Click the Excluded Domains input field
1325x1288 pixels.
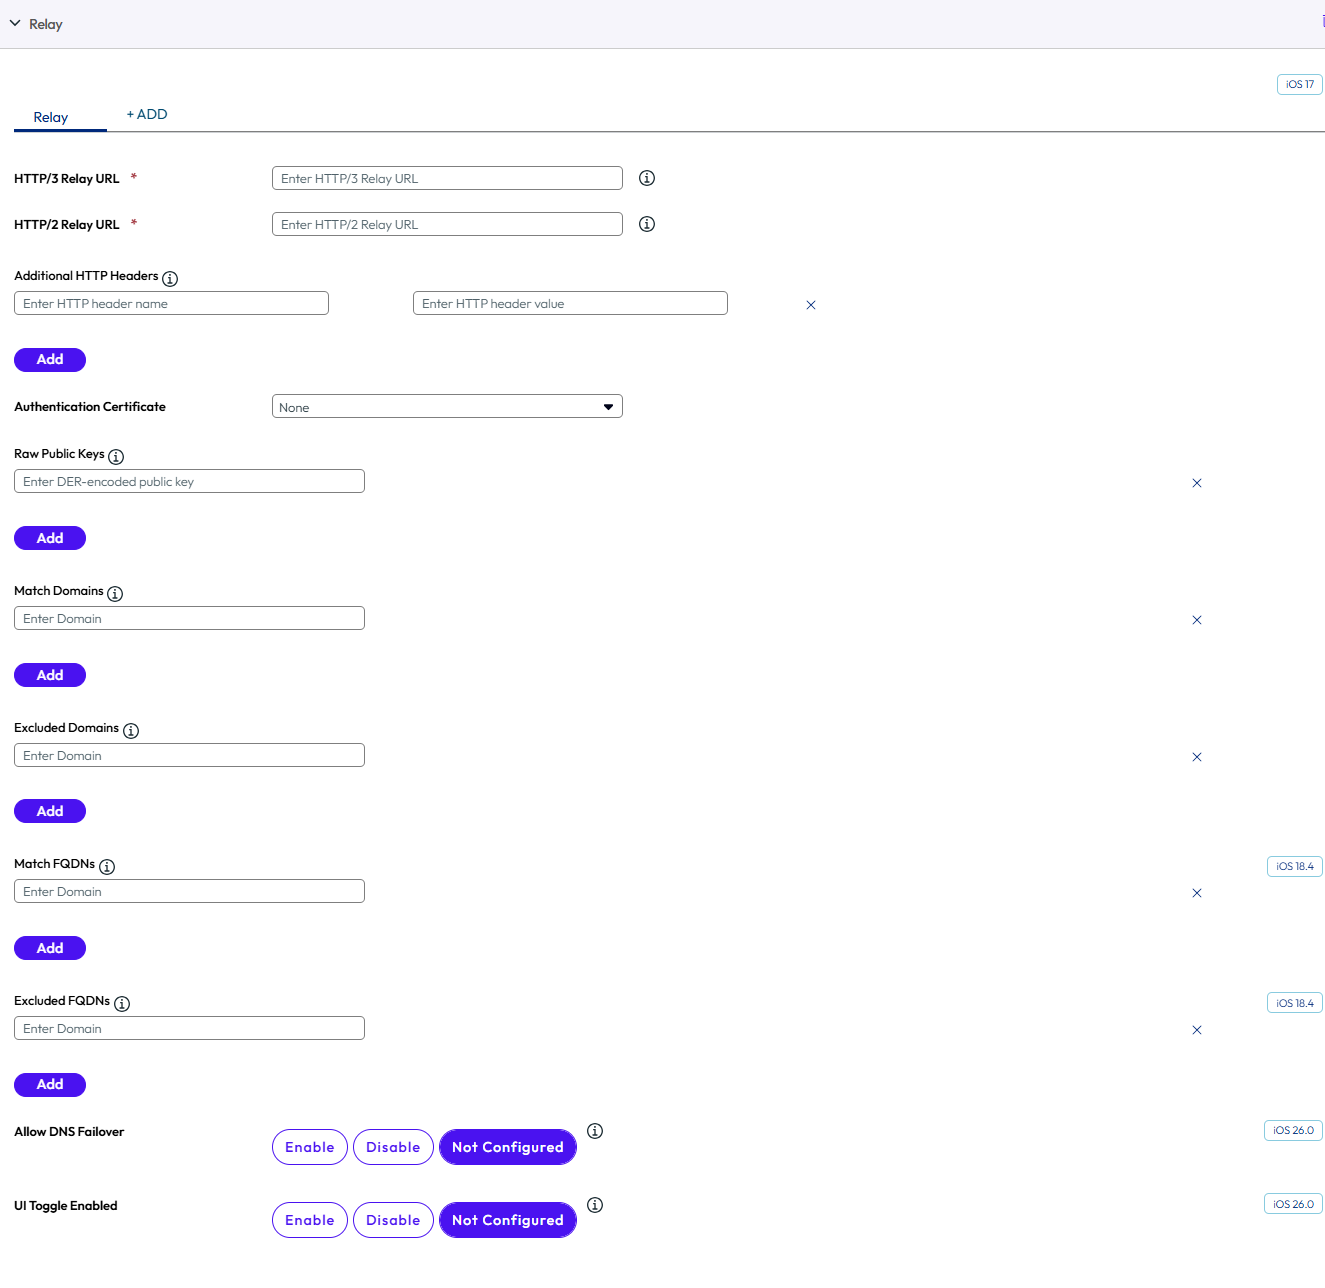pyautogui.click(x=189, y=755)
